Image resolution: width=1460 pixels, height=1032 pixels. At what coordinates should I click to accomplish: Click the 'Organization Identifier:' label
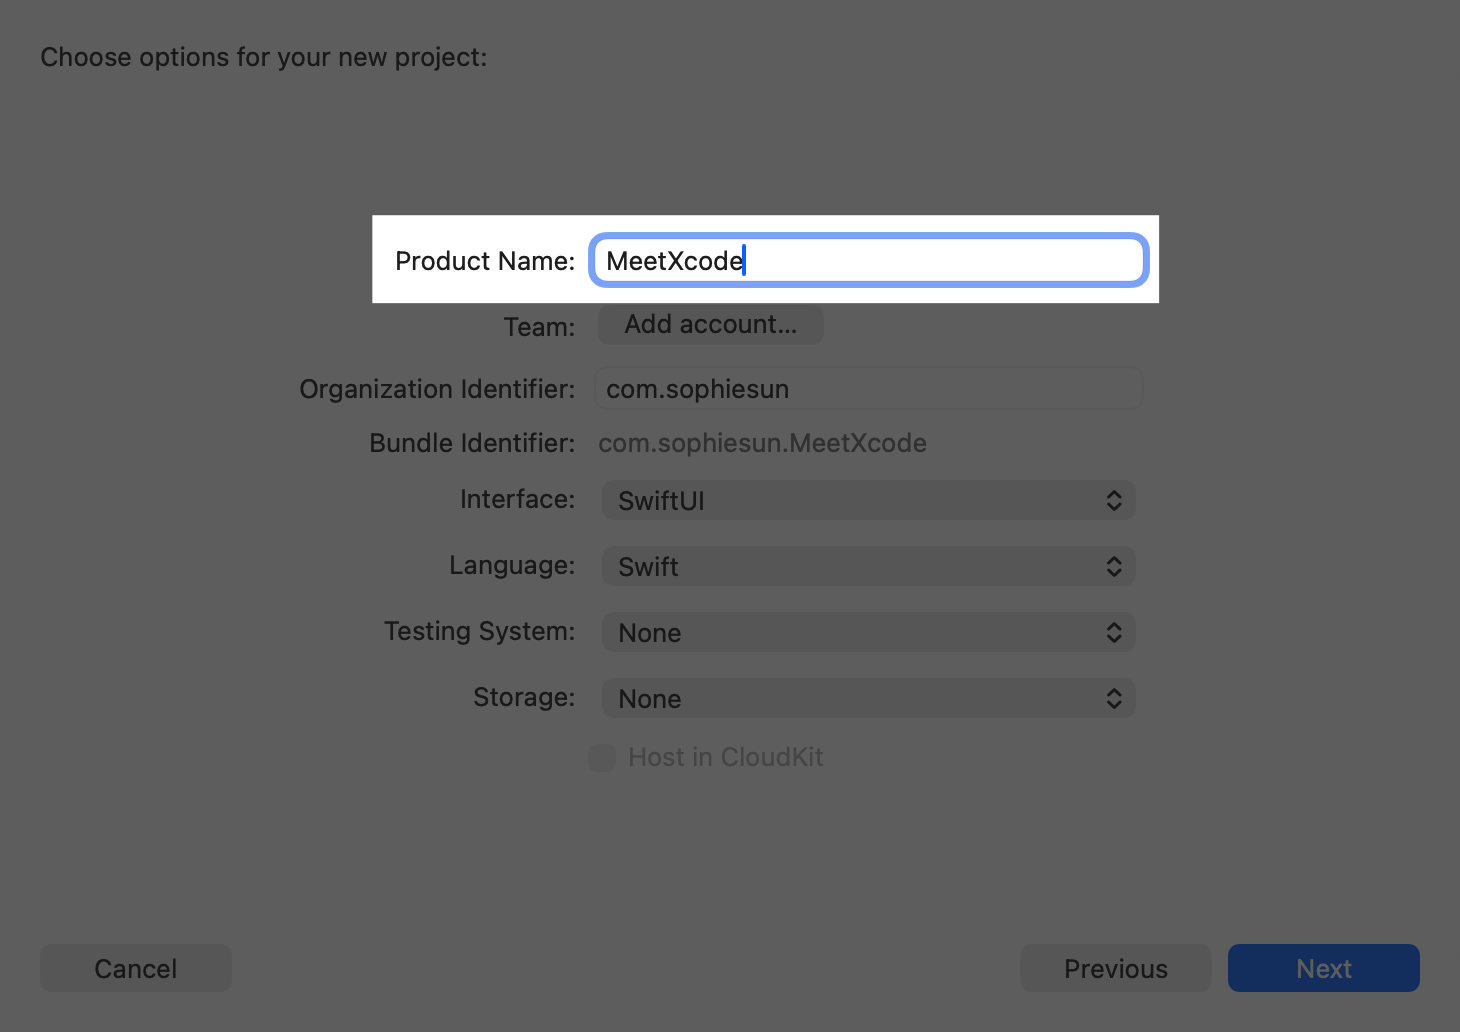click(x=437, y=389)
